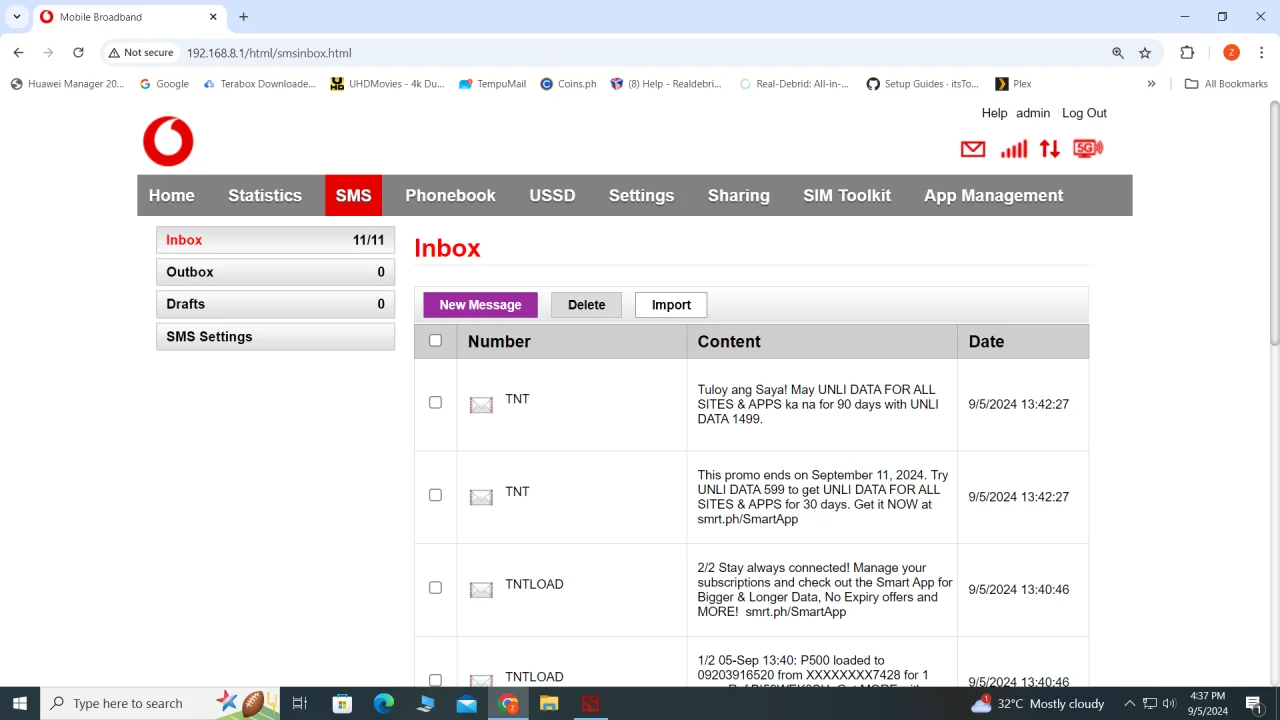Click the browser back arrow
The height and width of the screenshot is (720, 1280).
click(18, 53)
